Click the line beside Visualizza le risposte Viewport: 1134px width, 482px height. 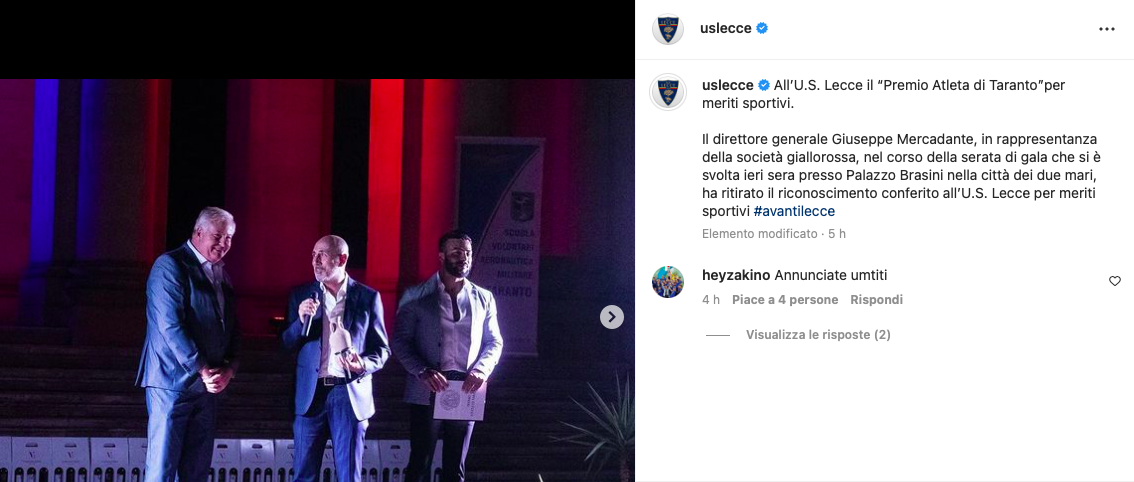[718, 335]
